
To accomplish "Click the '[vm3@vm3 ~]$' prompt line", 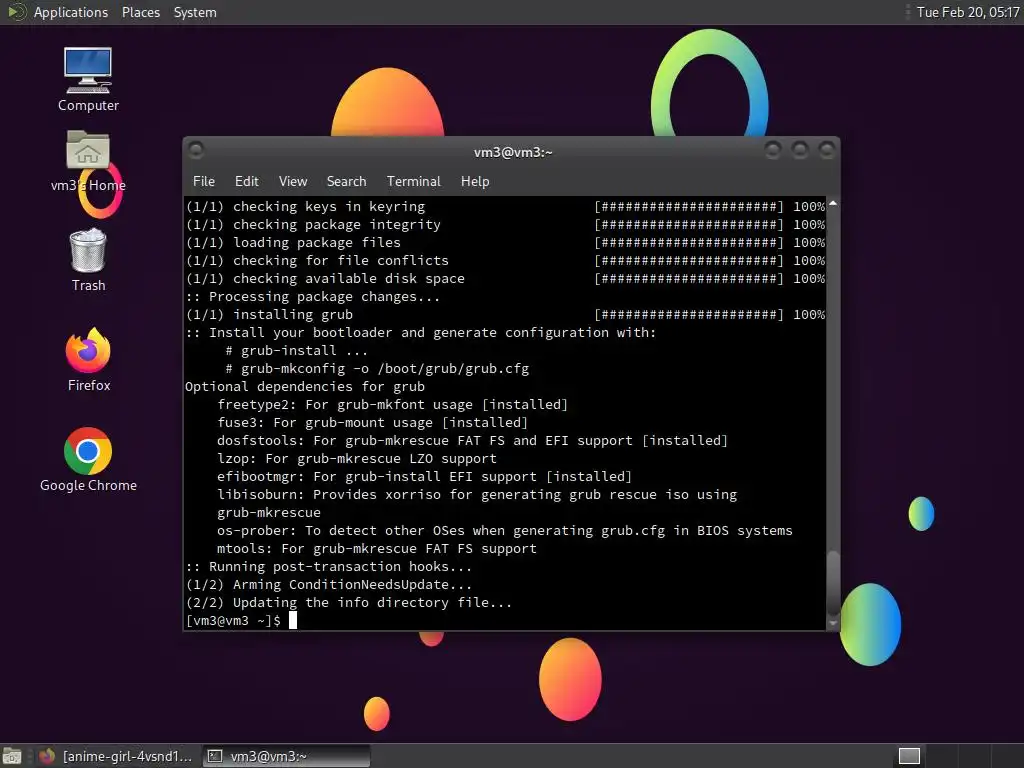I will (233, 620).
